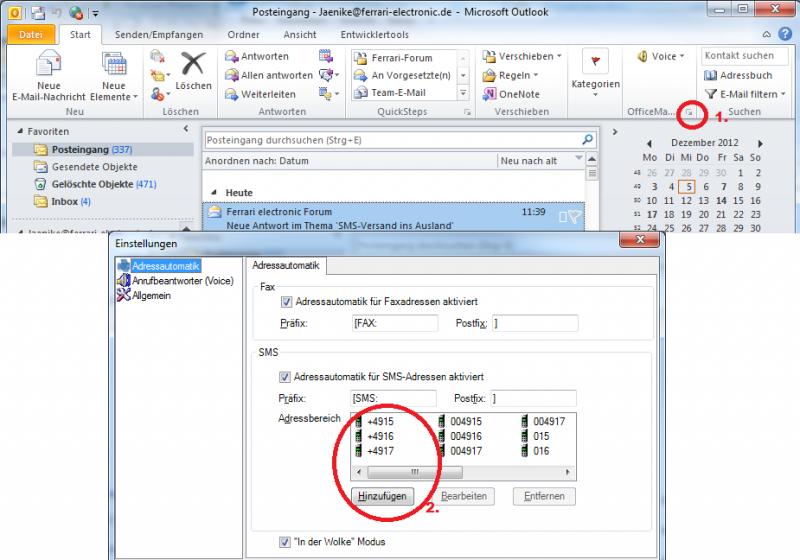Click the OneNote icon

(x=488, y=94)
